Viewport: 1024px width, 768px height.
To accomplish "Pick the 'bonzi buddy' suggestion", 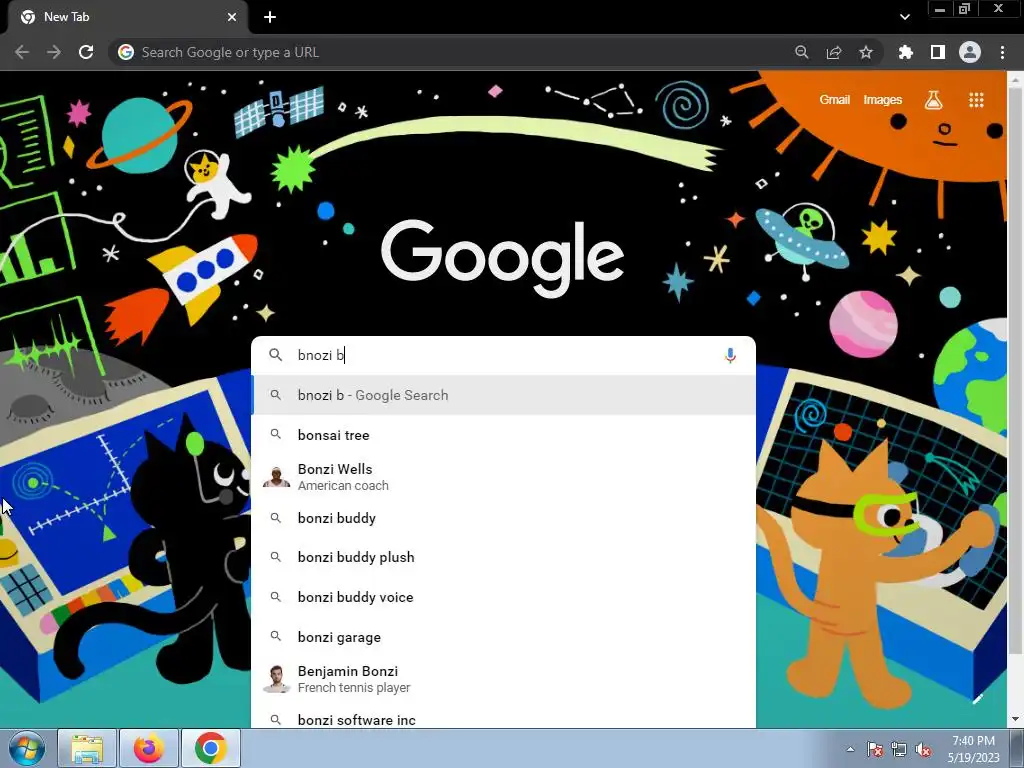I will point(504,518).
